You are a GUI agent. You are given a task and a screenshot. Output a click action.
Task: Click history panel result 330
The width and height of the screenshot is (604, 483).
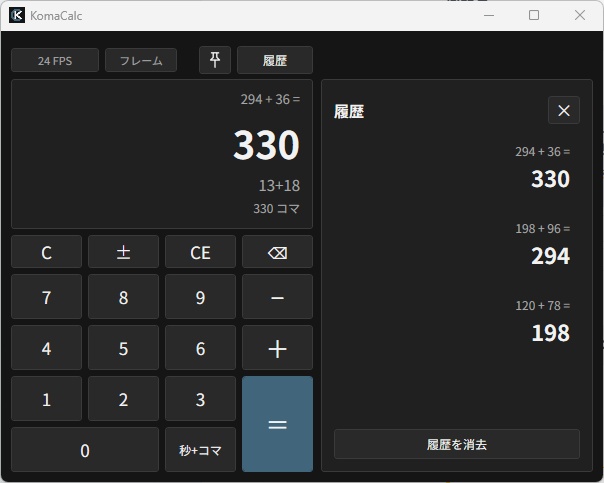coord(550,179)
